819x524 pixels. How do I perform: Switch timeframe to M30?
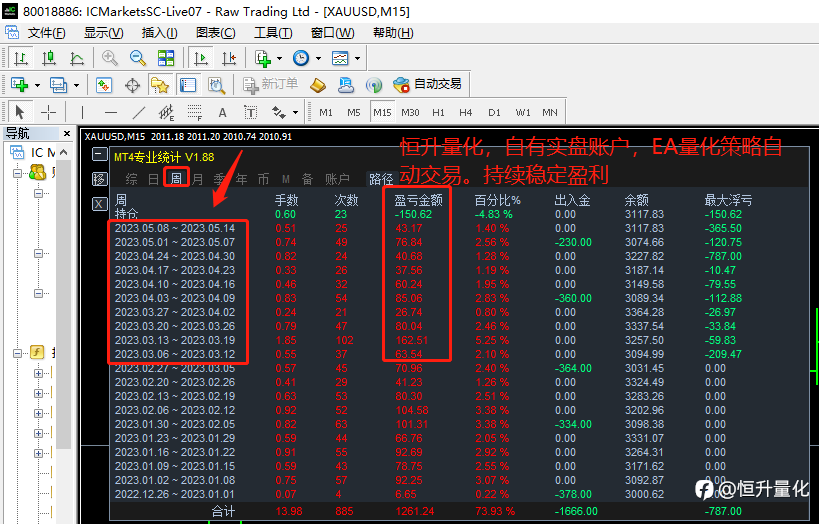click(x=410, y=112)
